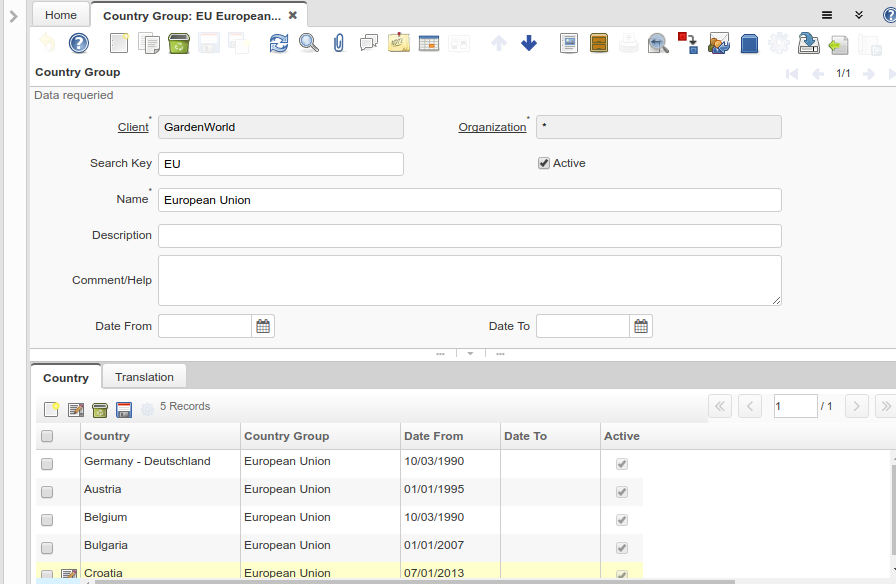Add new Country row in the detail toolbar
The width and height of the screenshot is (896, 584).
click(51, 409)
